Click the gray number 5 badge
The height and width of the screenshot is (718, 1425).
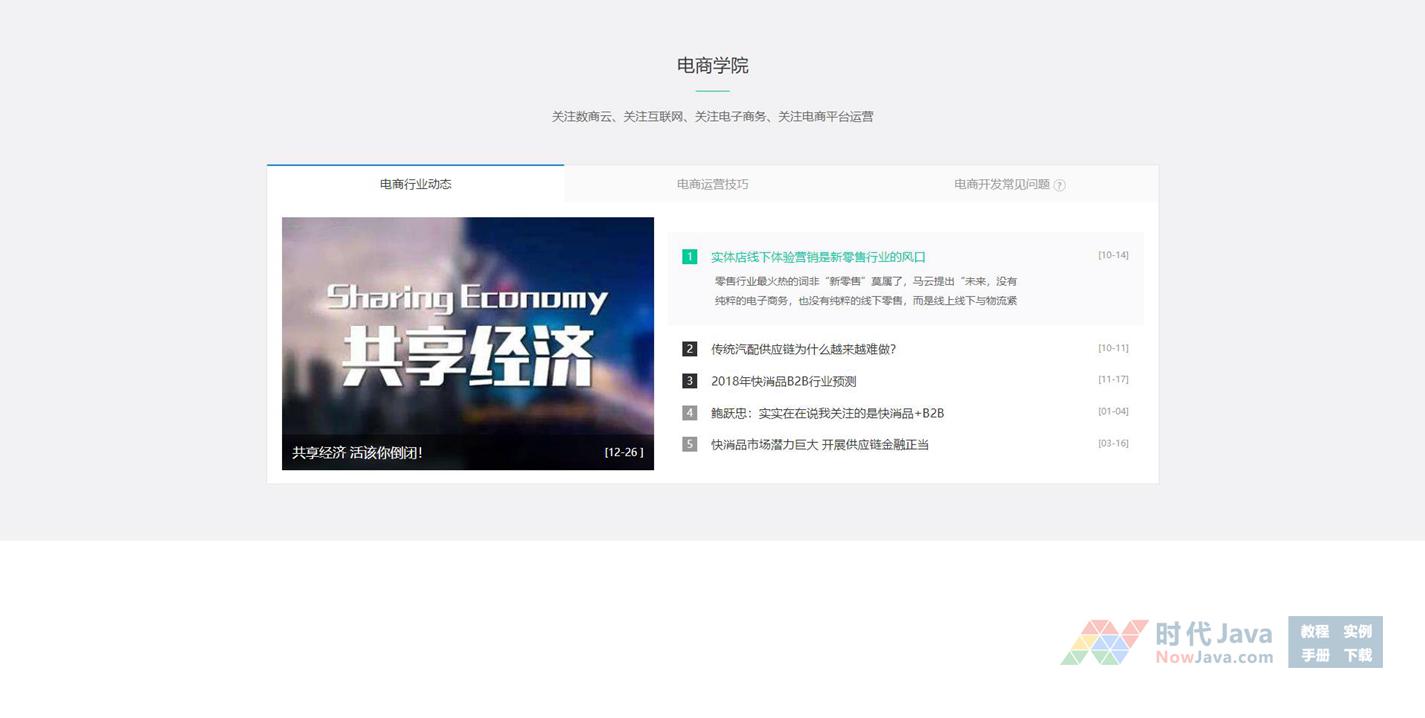(689, 444)
